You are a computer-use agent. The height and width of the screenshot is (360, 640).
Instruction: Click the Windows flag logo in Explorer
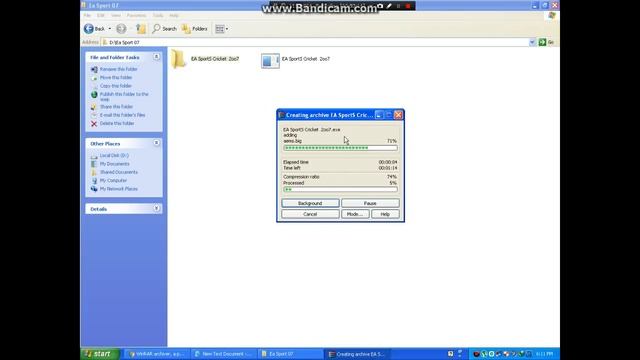pyautogui.click(x=552, y=16)
